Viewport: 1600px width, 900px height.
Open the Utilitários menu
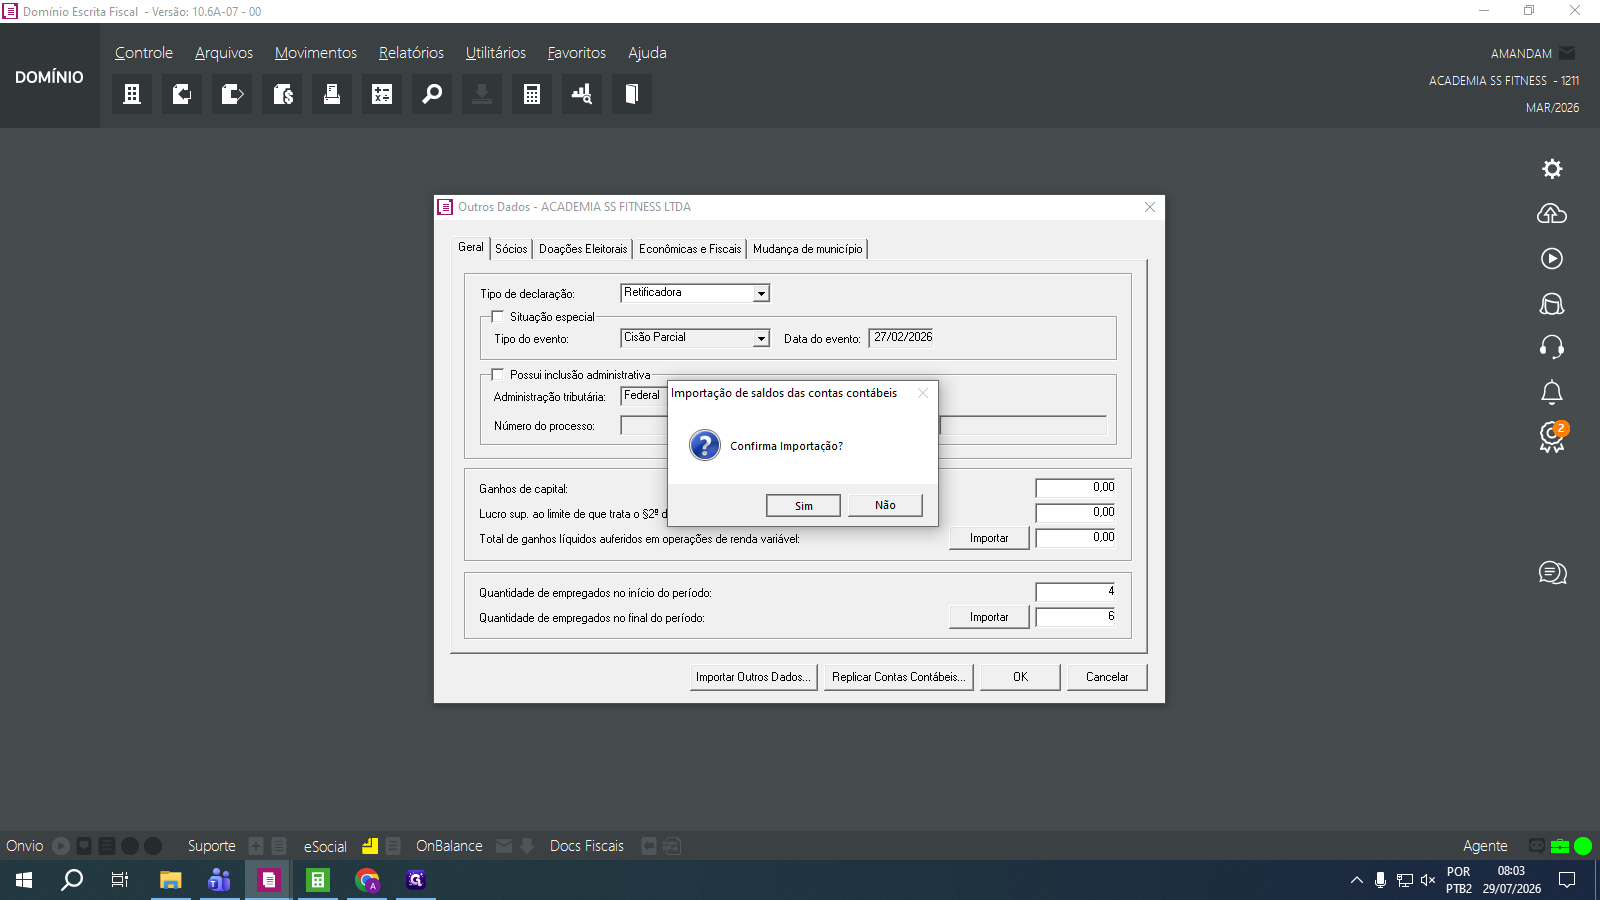[496, 53]
